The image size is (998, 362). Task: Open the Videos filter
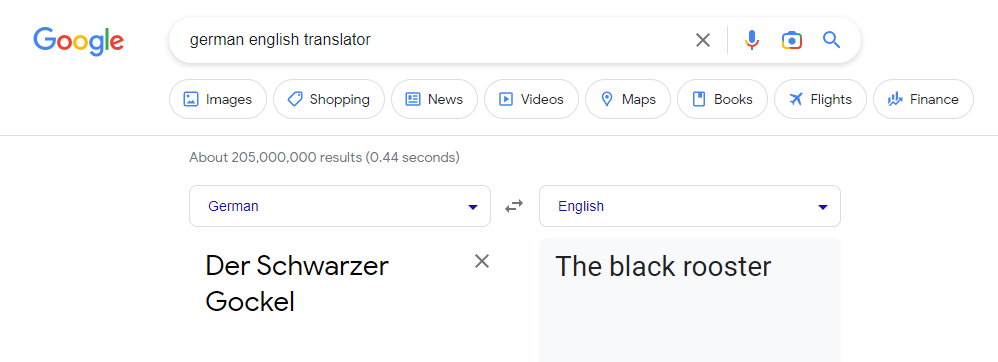[x=531, y=99]
